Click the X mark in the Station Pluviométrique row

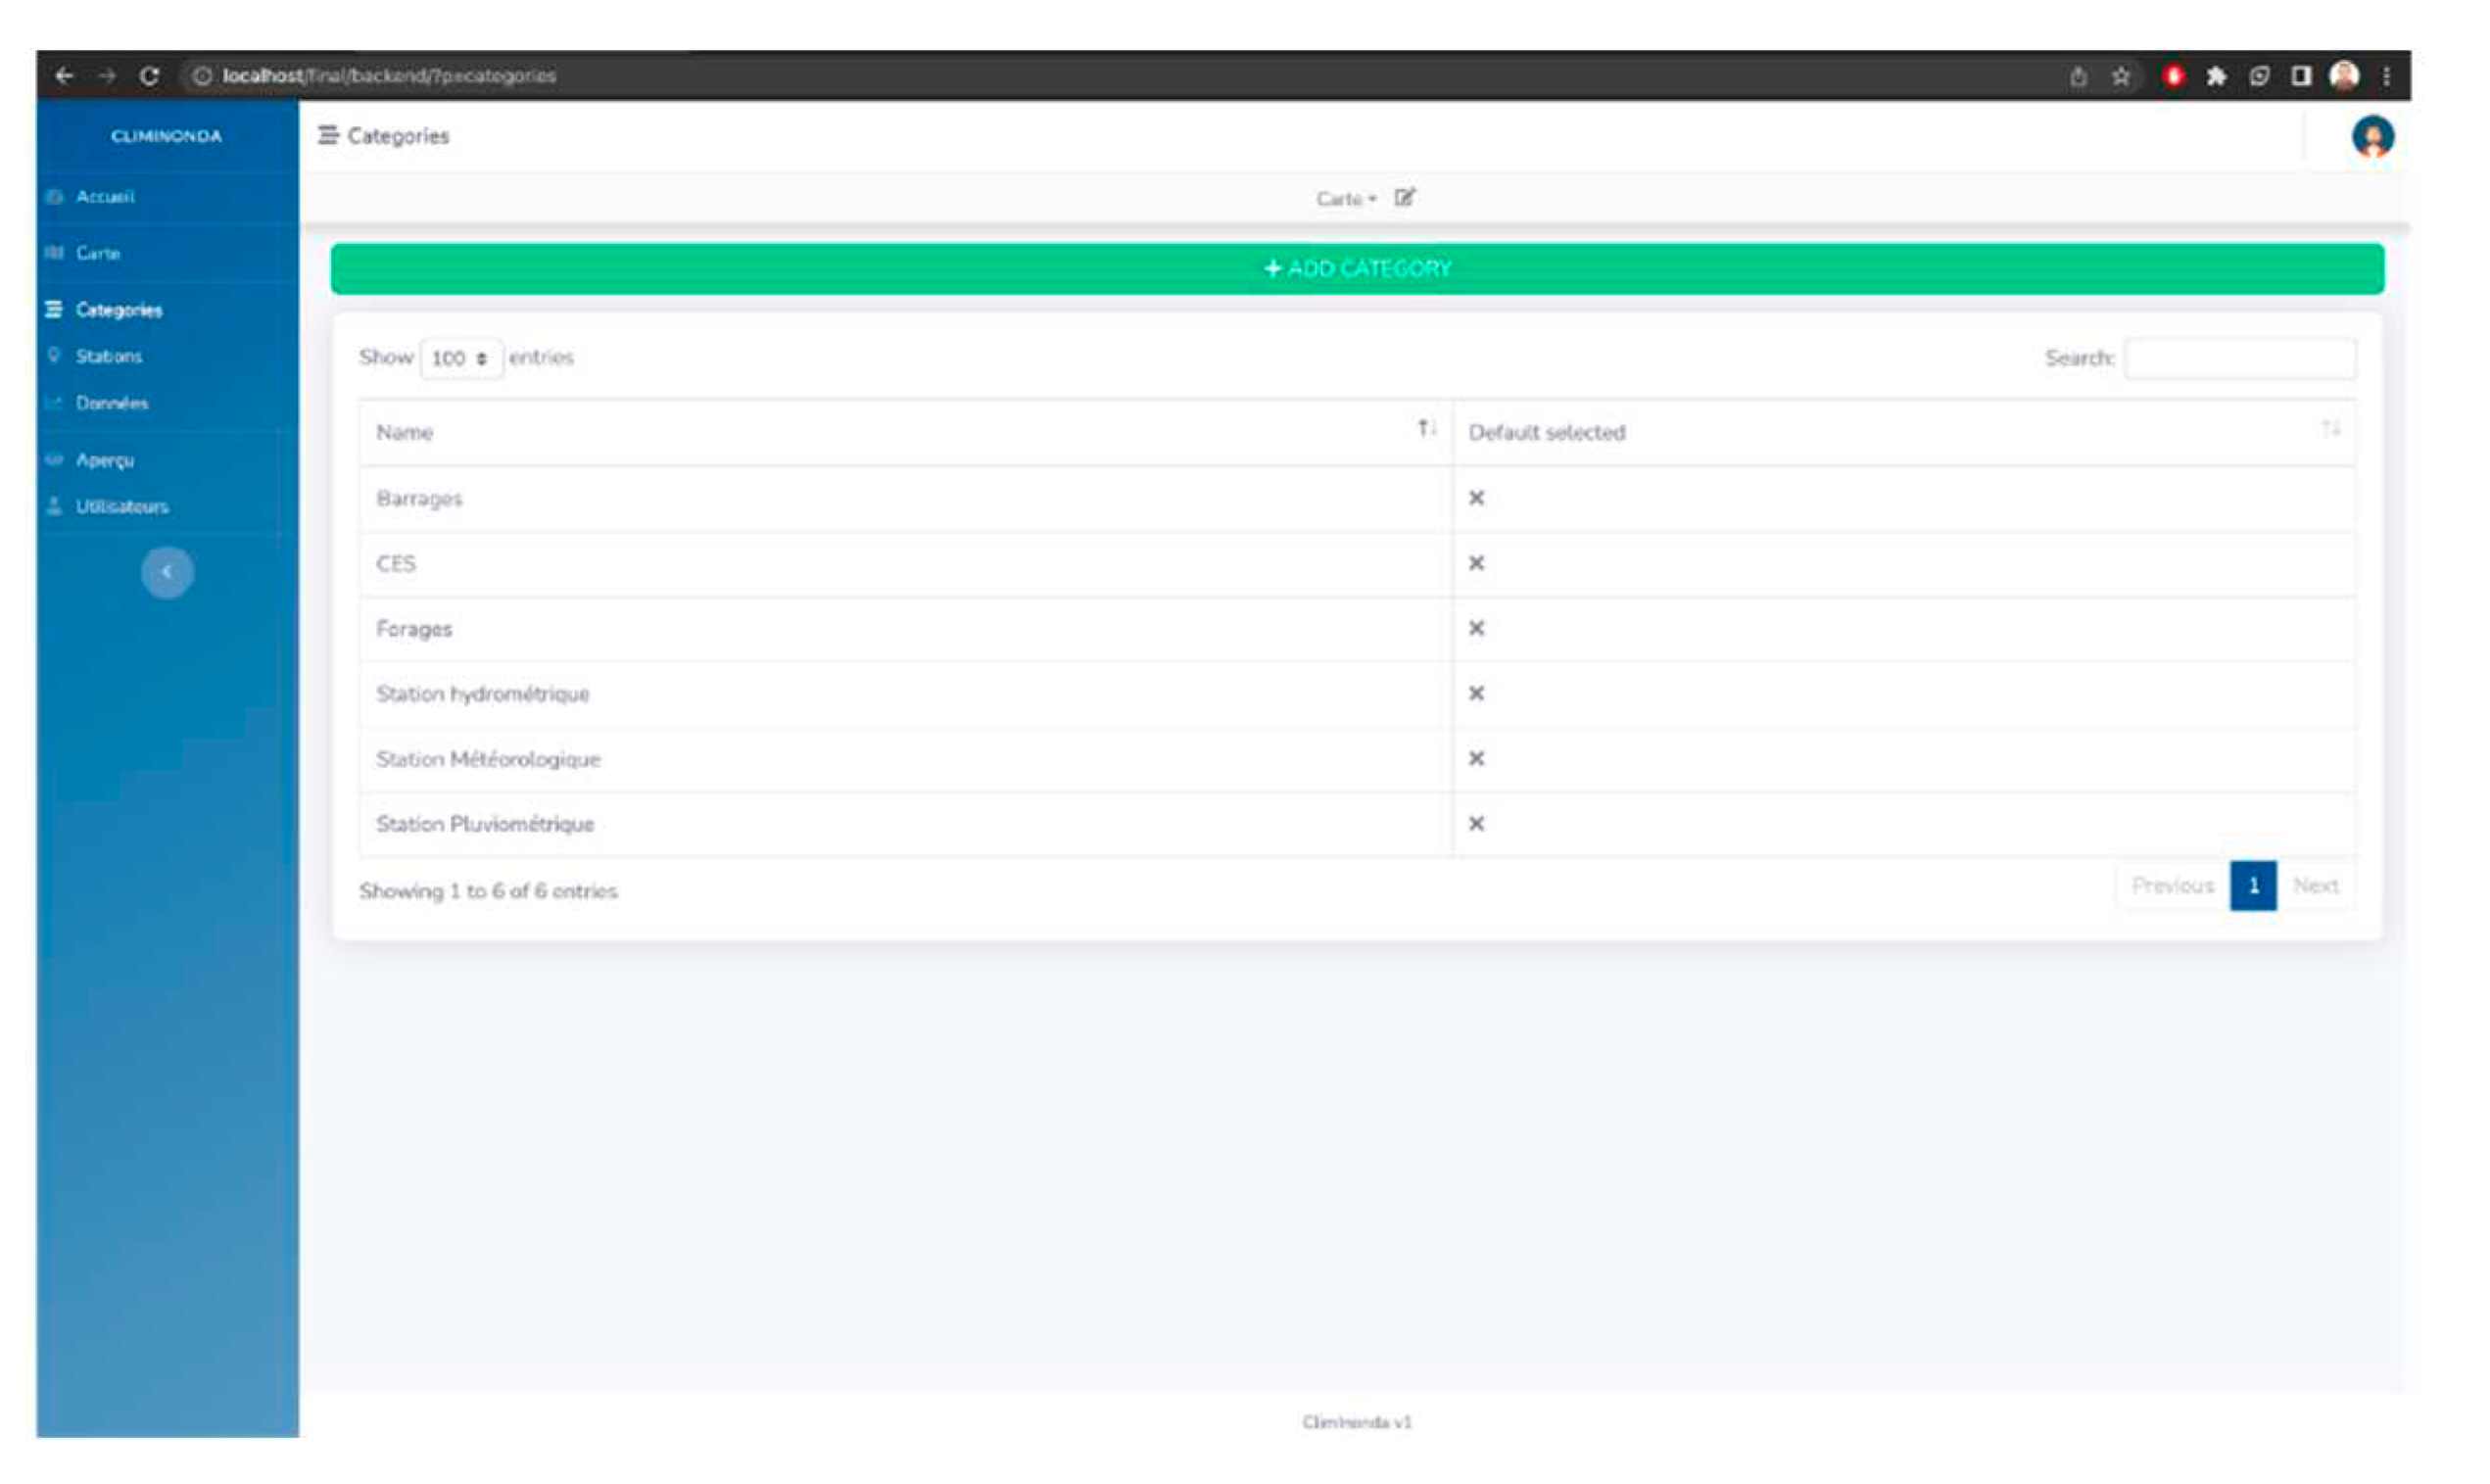click(1476, 824)
